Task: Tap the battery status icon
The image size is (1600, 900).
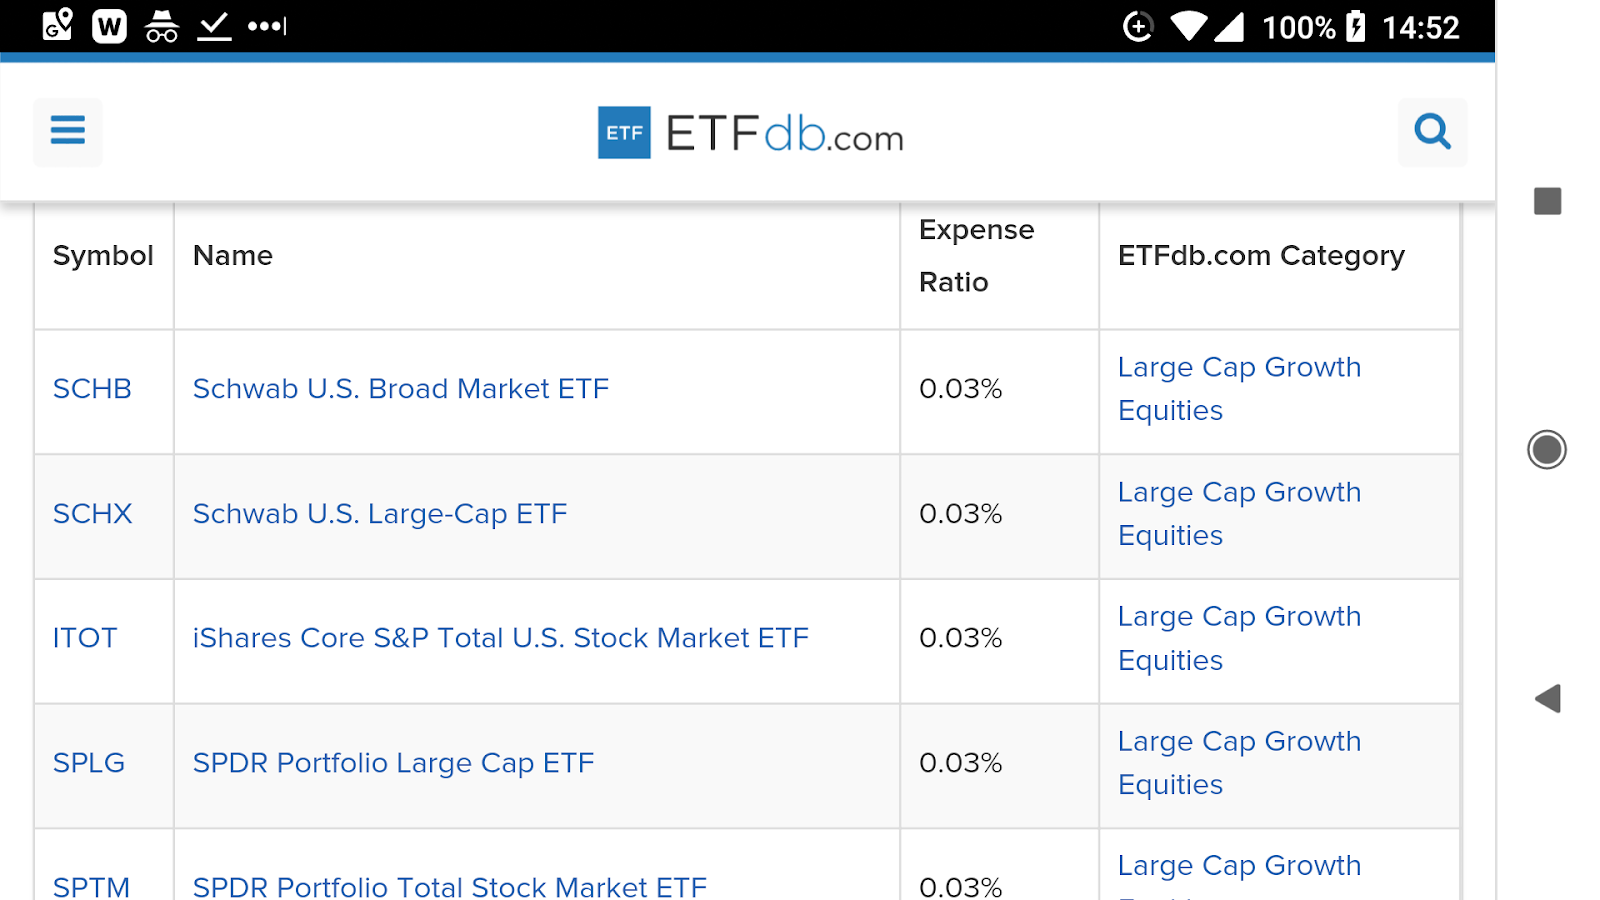Action: coord(1355,26)
